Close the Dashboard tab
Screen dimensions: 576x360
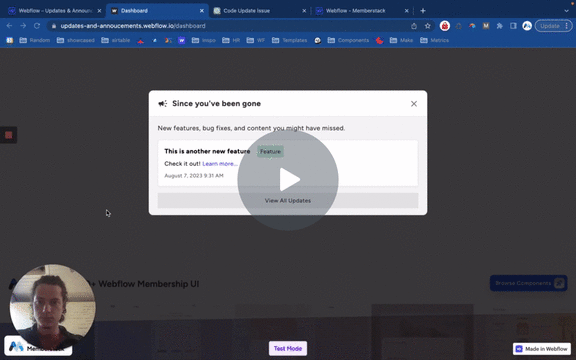pos(202,11)
